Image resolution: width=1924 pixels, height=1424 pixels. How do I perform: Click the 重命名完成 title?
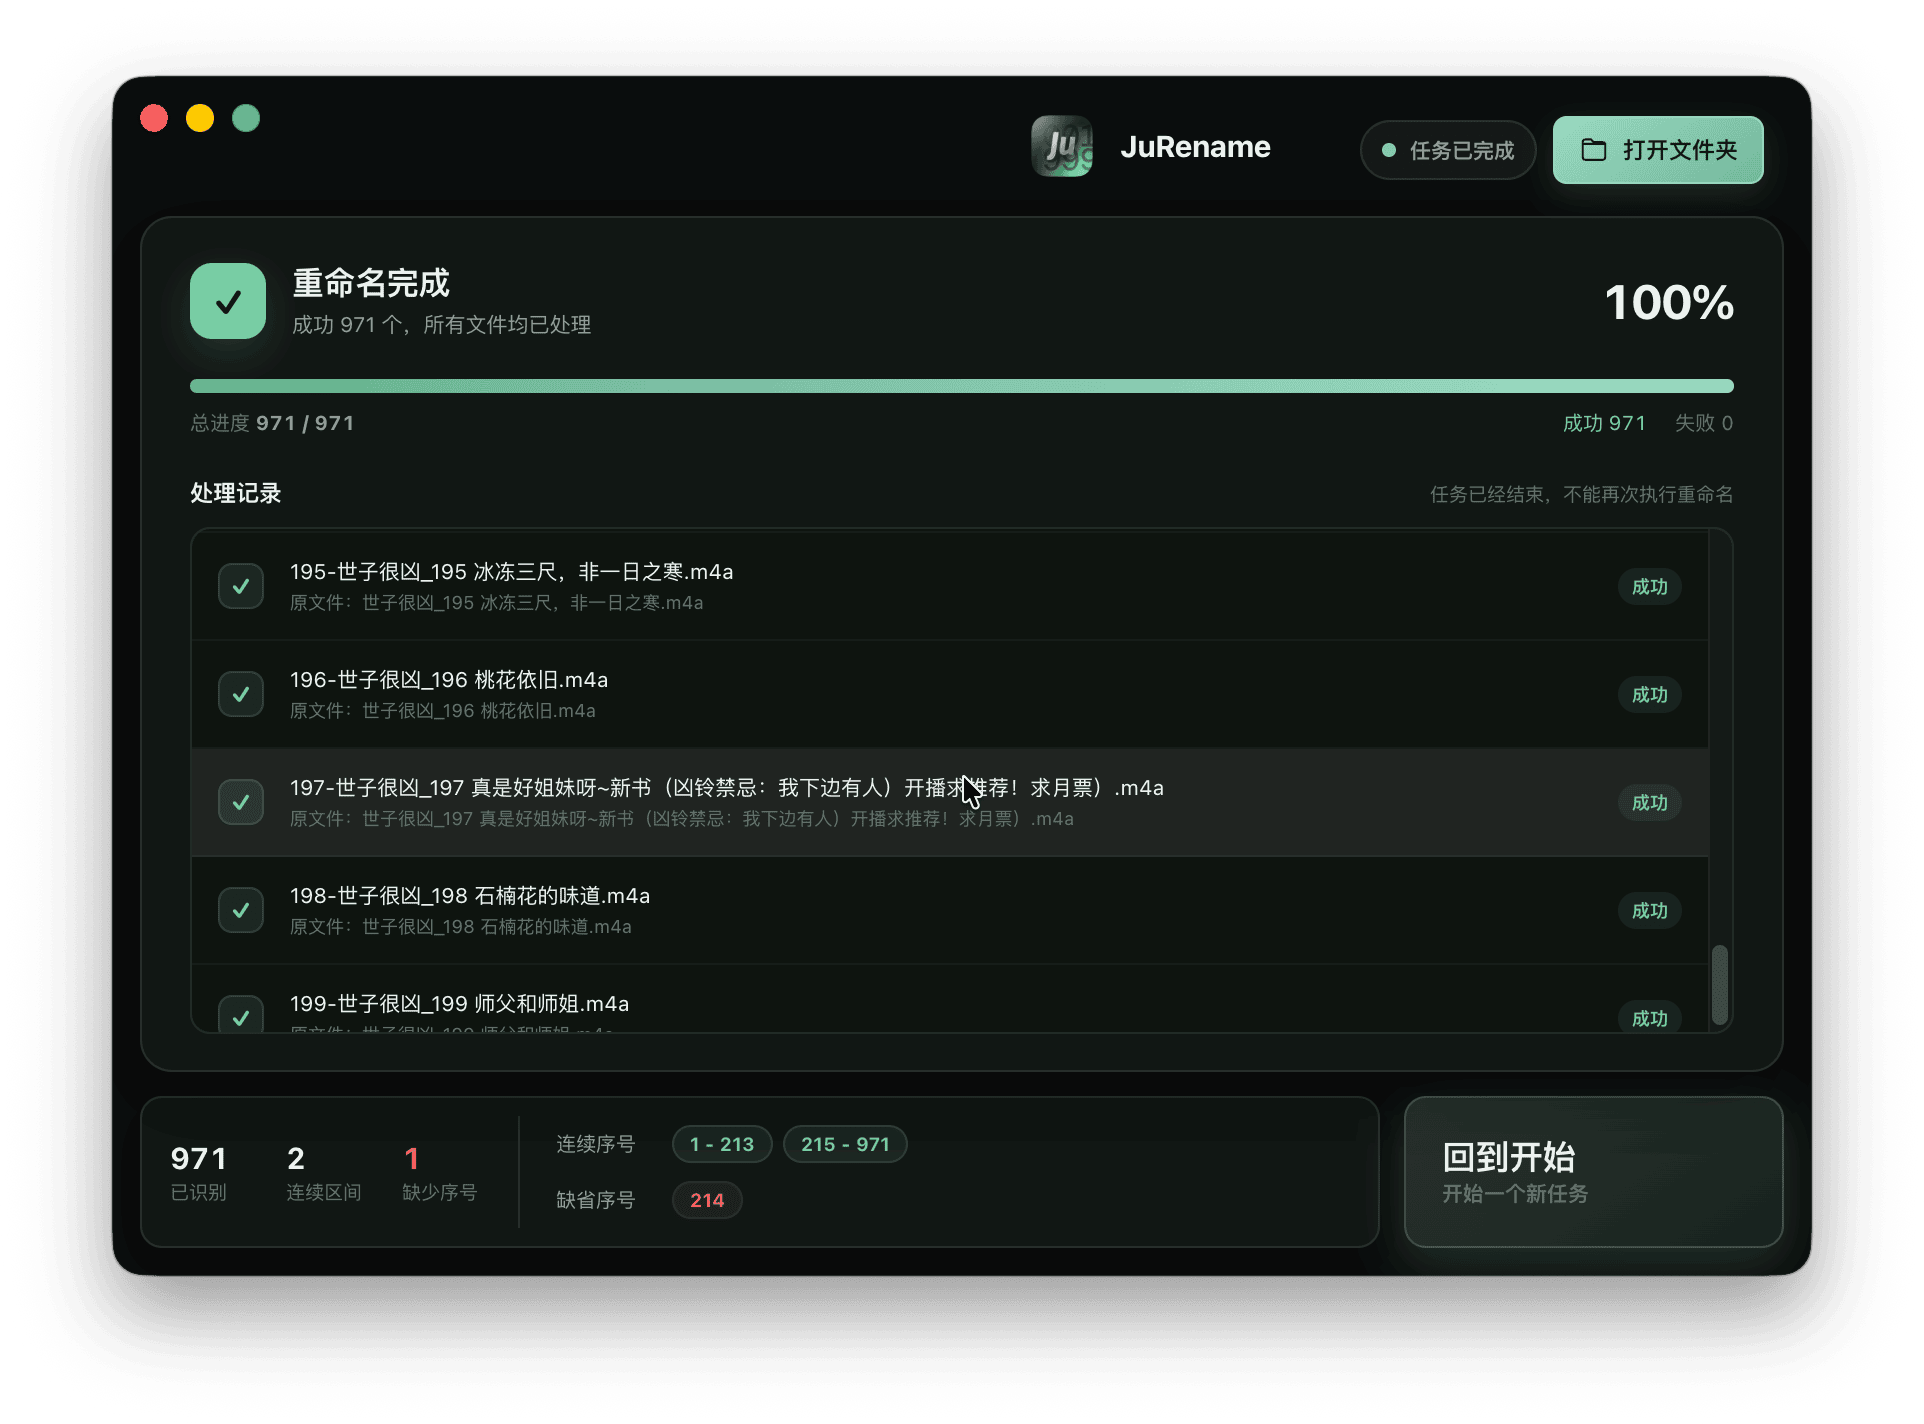click(x=371, y=283)
